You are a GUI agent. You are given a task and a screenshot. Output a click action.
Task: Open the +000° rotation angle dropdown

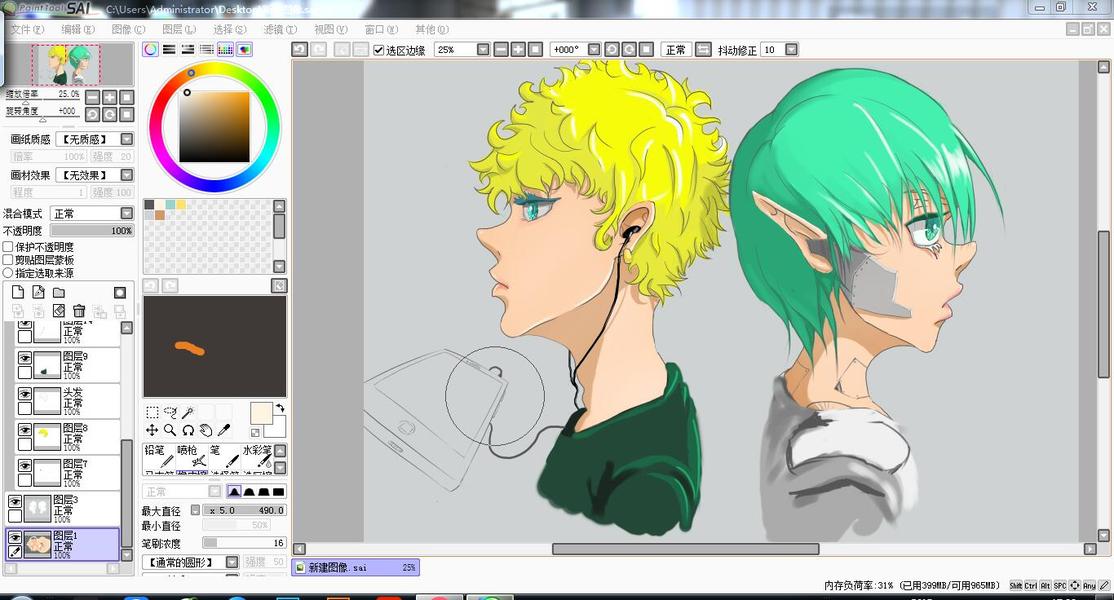pos(594,49)
